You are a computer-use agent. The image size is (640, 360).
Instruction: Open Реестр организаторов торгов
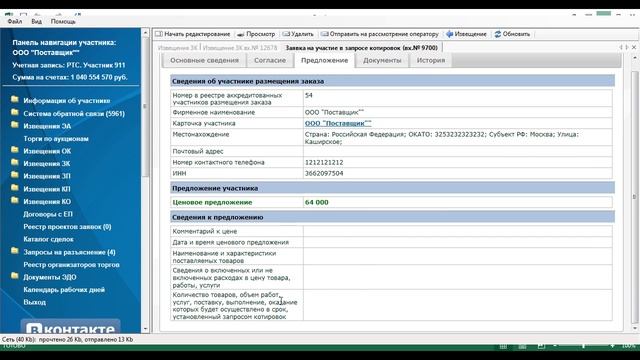(x=71, y=264)
